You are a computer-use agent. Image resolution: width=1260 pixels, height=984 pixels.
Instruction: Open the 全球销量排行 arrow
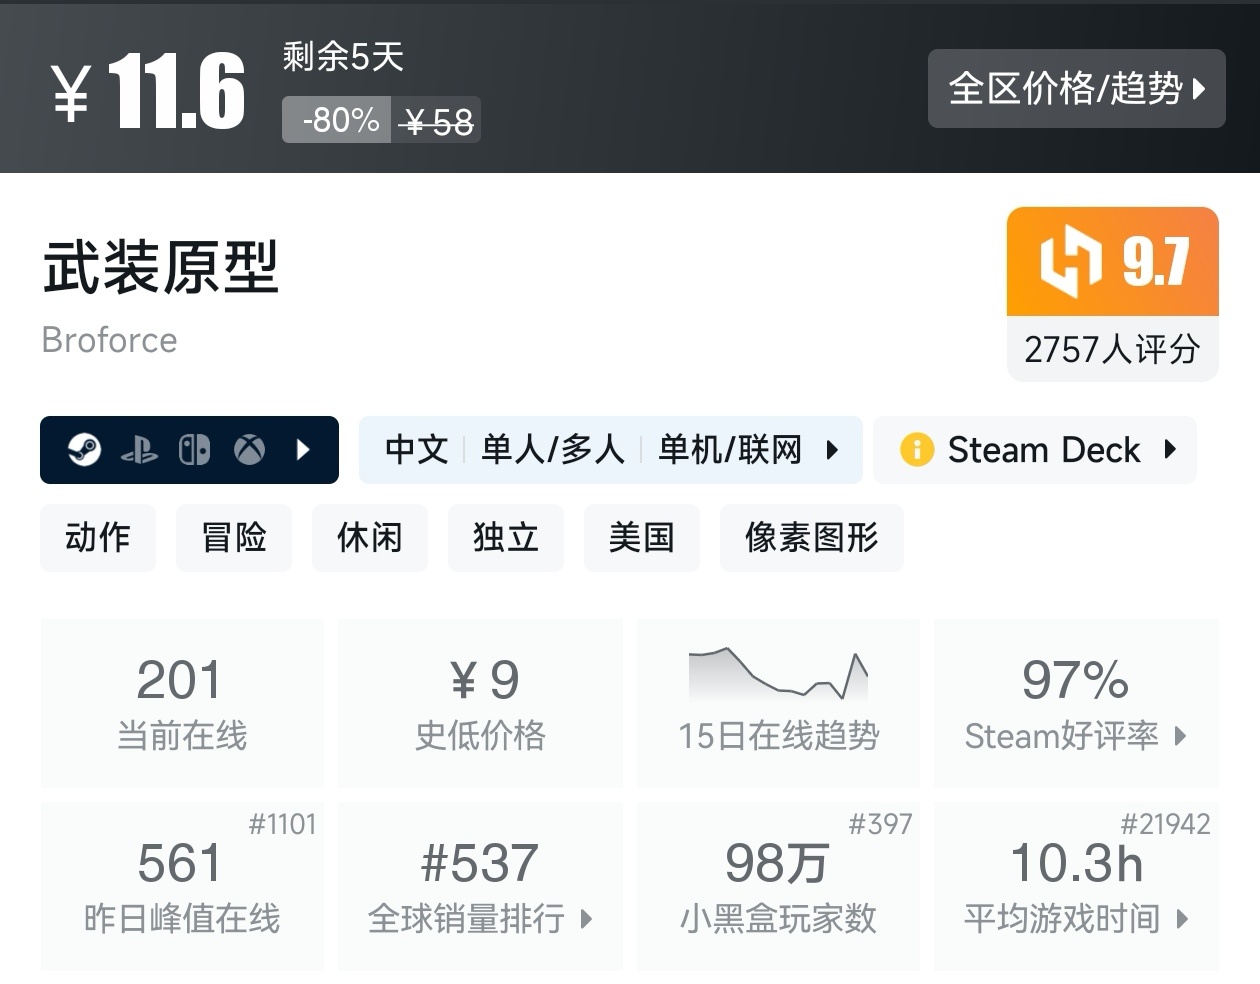tap(587, 919)
